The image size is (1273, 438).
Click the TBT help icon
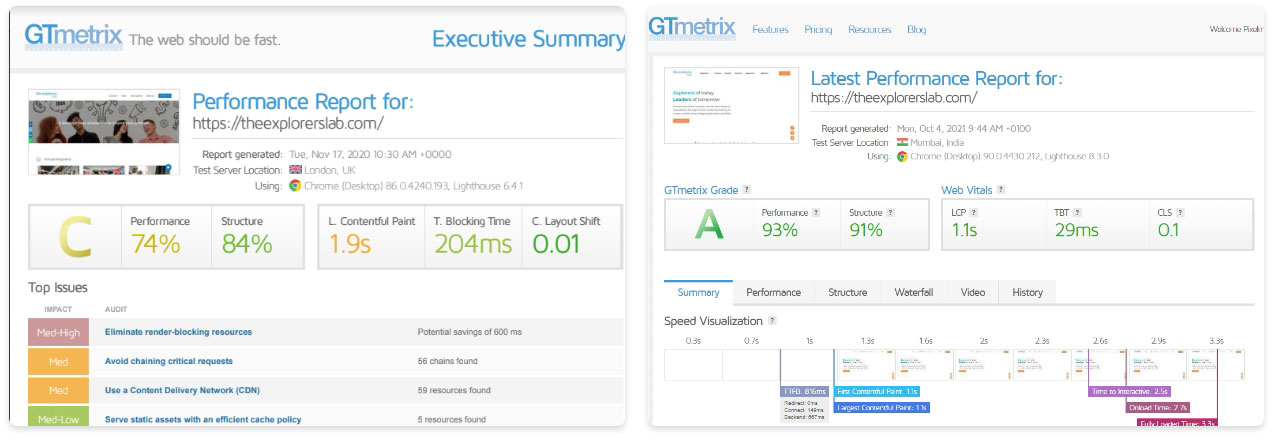[x=1078, y=212]
